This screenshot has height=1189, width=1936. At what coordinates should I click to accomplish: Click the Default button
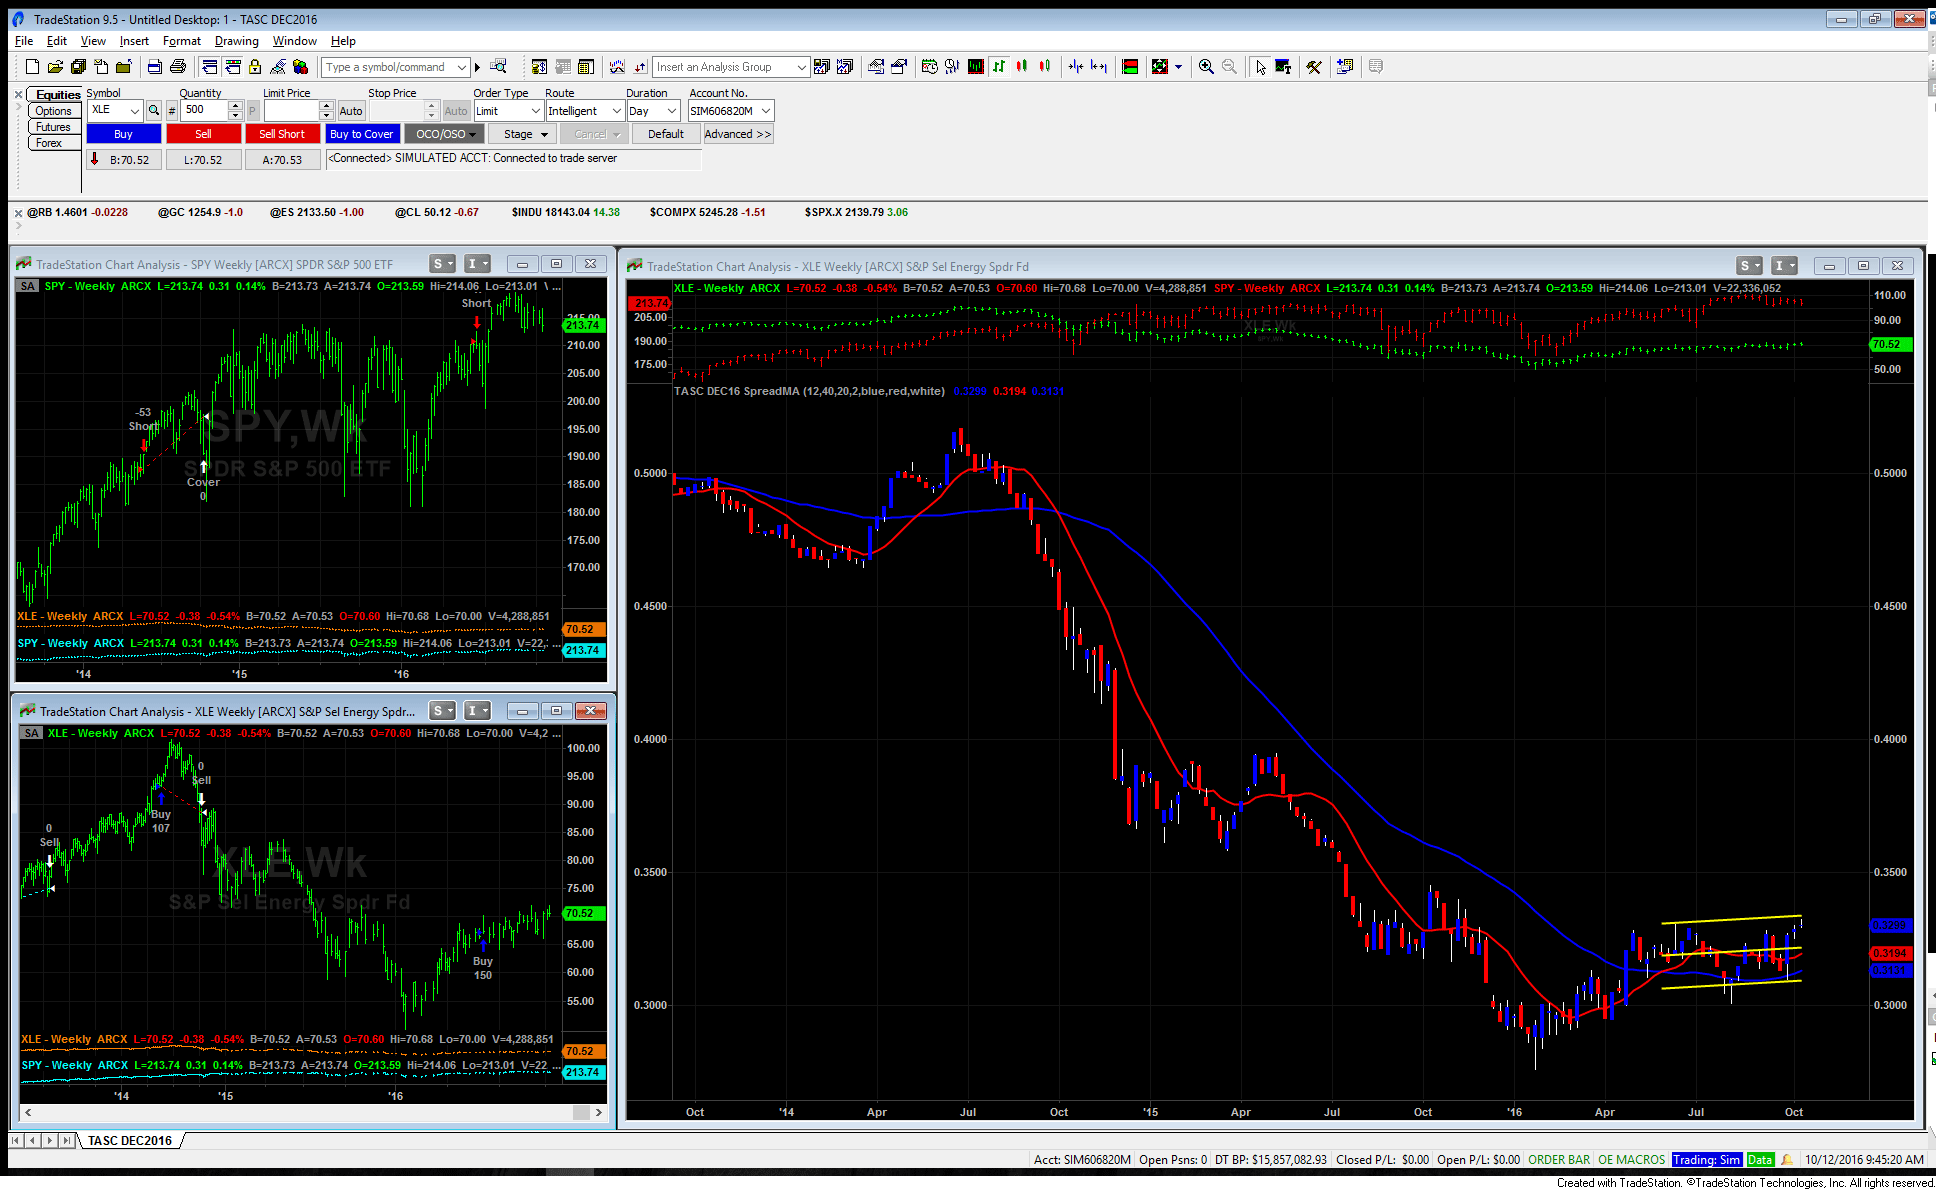[x=666, y=134]
